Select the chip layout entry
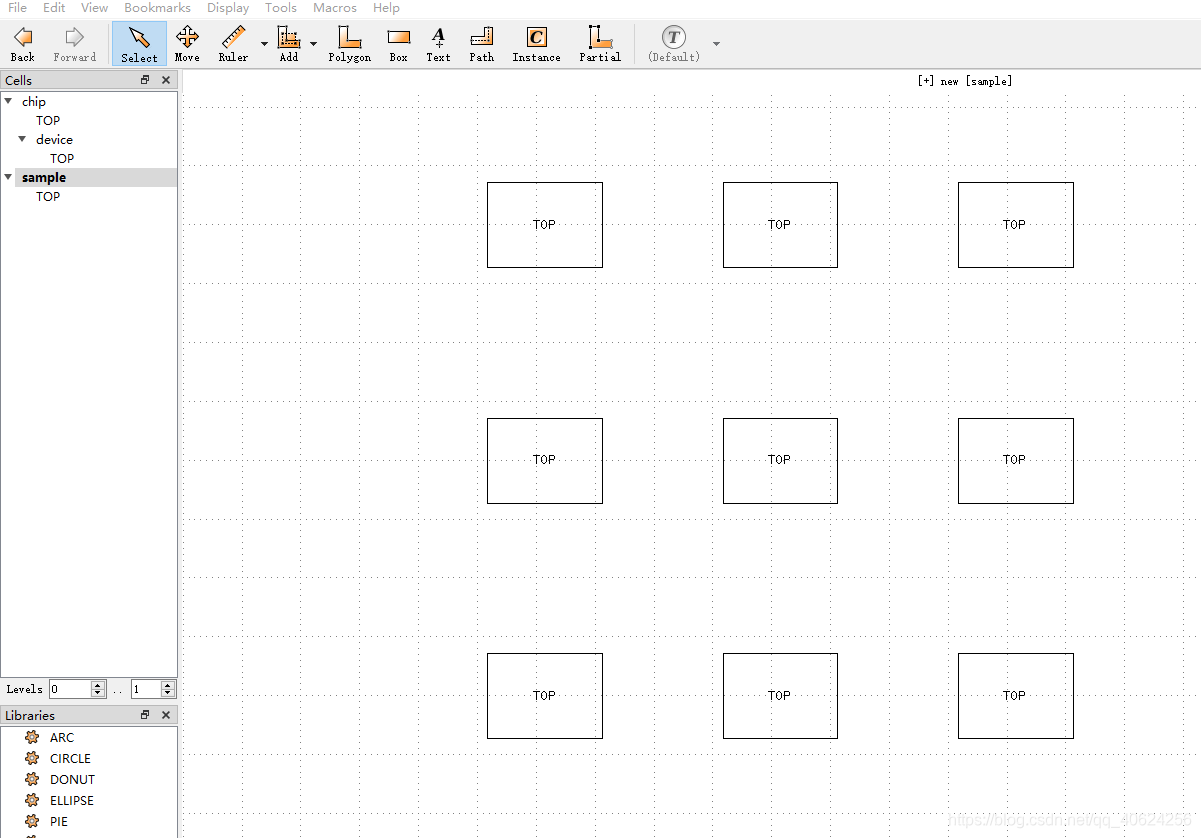 click(x=34, y=101)
